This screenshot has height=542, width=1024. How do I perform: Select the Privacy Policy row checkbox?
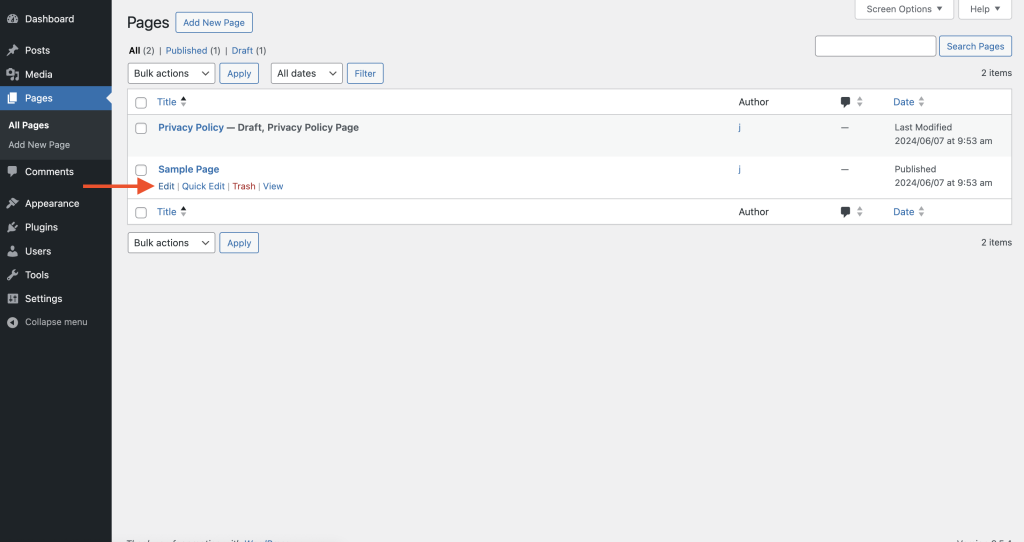tap(141, 128)
